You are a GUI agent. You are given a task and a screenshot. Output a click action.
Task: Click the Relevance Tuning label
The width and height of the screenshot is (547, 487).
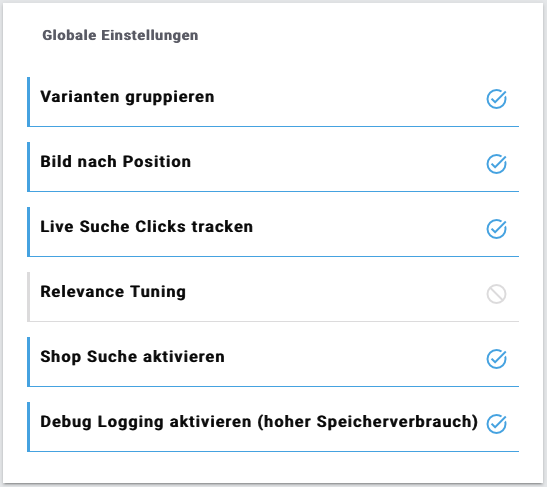pyautogui.click(x=113, y=292)
